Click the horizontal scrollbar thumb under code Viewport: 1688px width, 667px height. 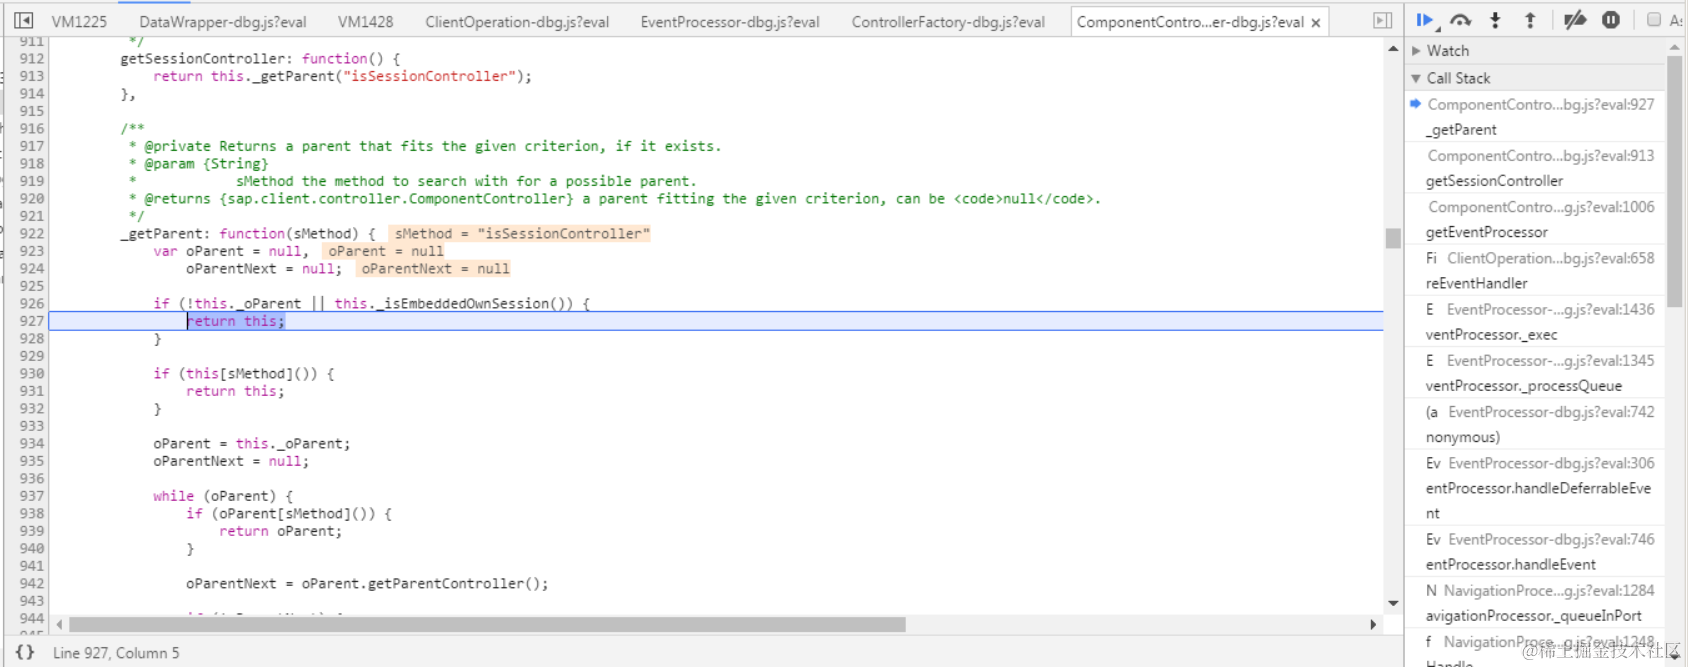(x=487, y=624)
